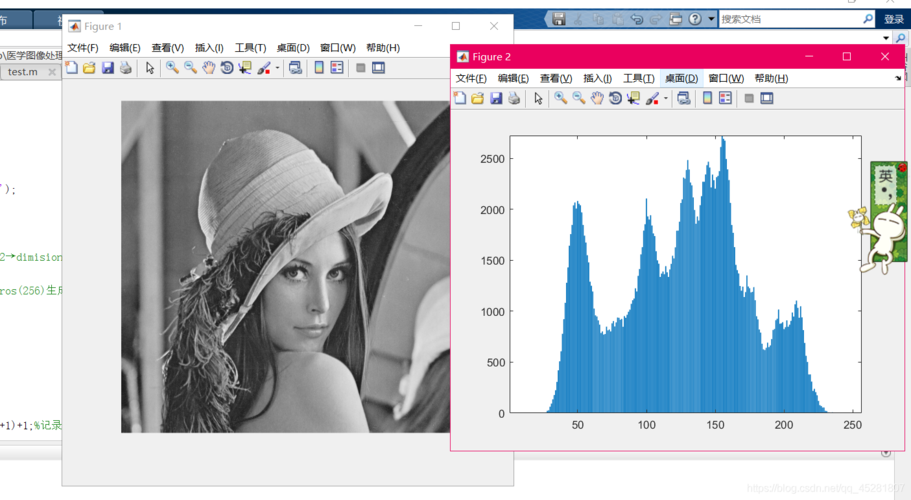
Task: Open 帮助(H) menu in Figure 1
Action: [x=383, y=48]
